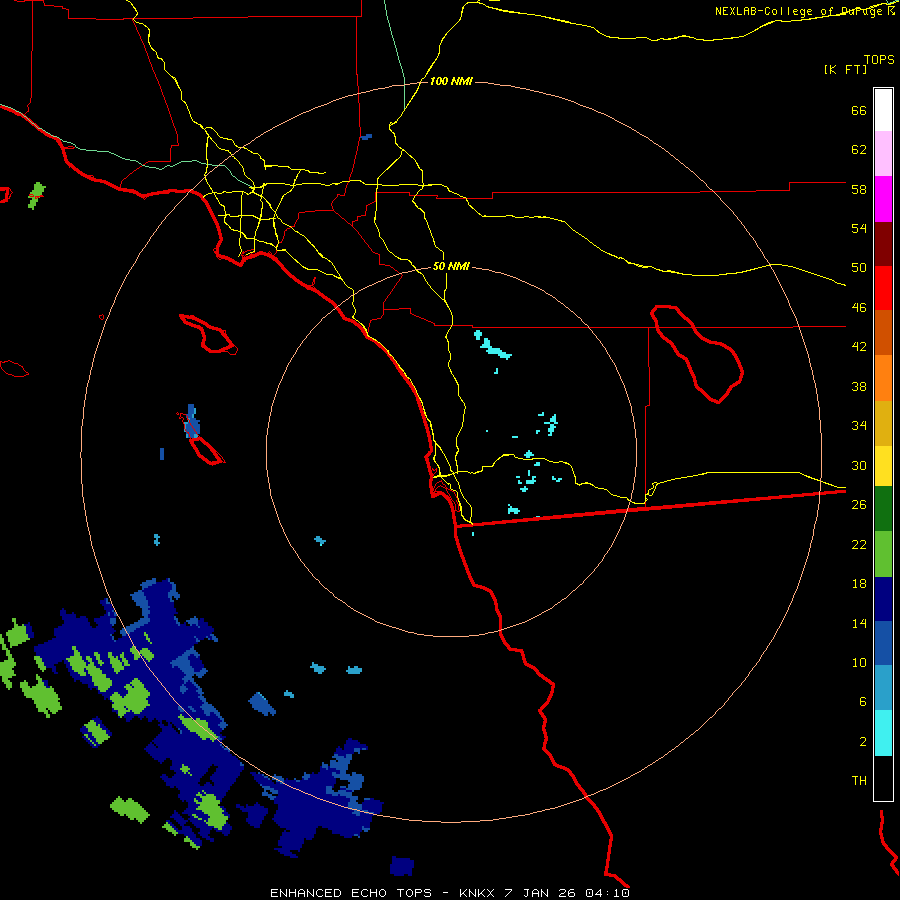Click the "14" scale value
The height and width of the screenshot is (900, 900).
click(x=859, y=623)
